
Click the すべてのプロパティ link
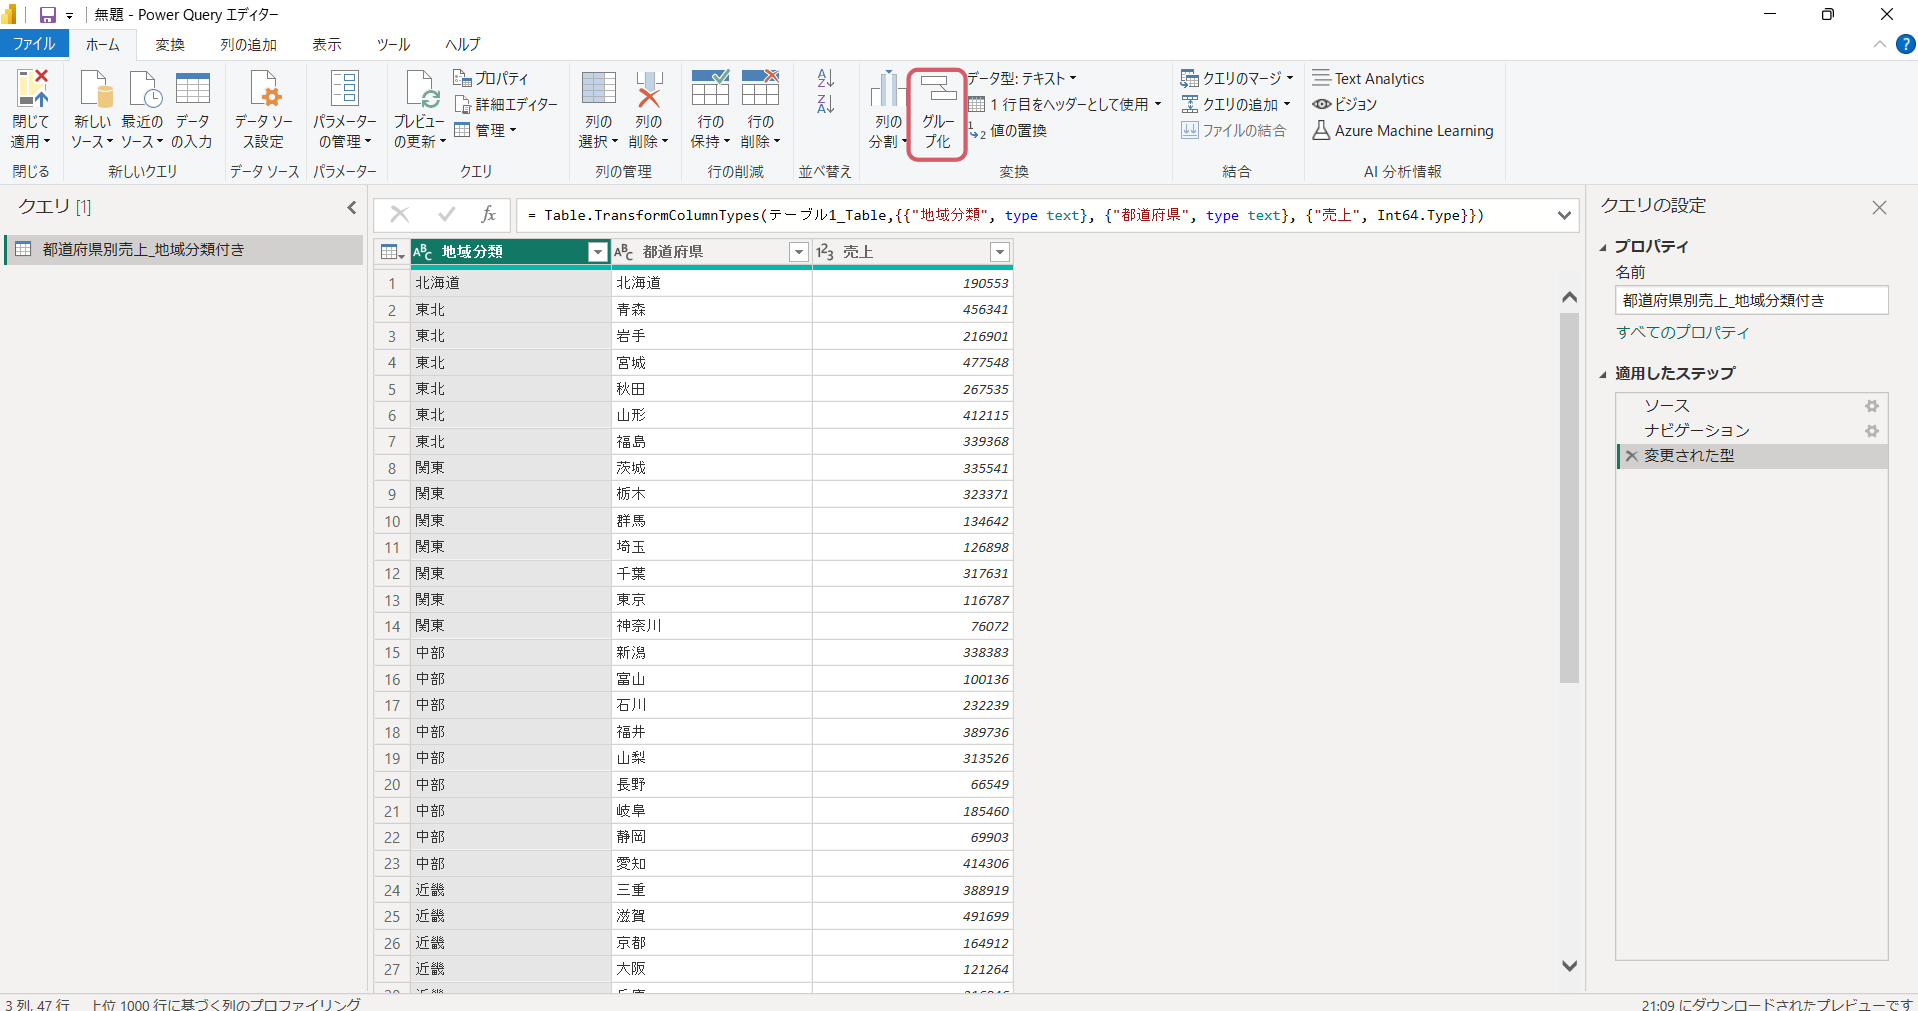[x=1682, y=332]
